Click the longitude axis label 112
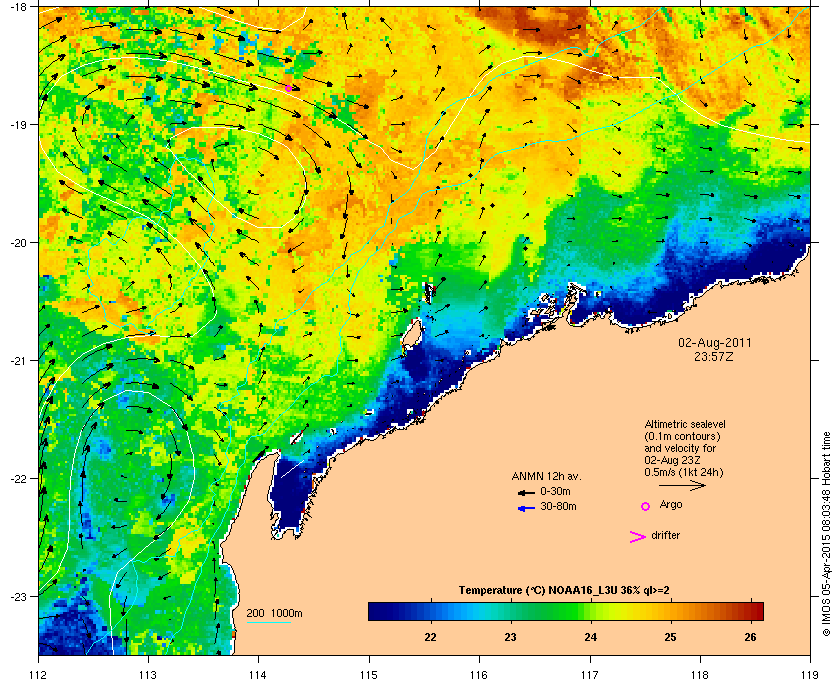Viewport: 840px width, 680px height. point(39,674)
